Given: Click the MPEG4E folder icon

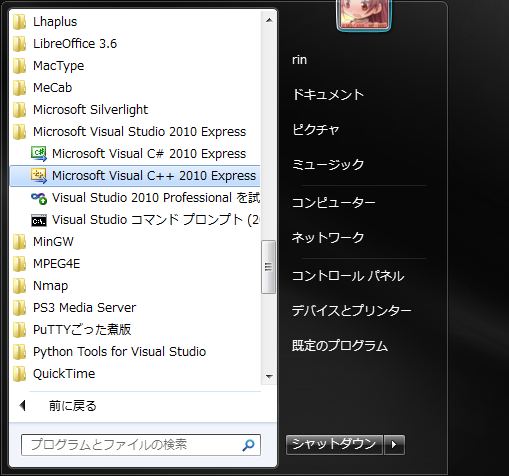Looking at the screenshot, I should (x=20, y=264).
